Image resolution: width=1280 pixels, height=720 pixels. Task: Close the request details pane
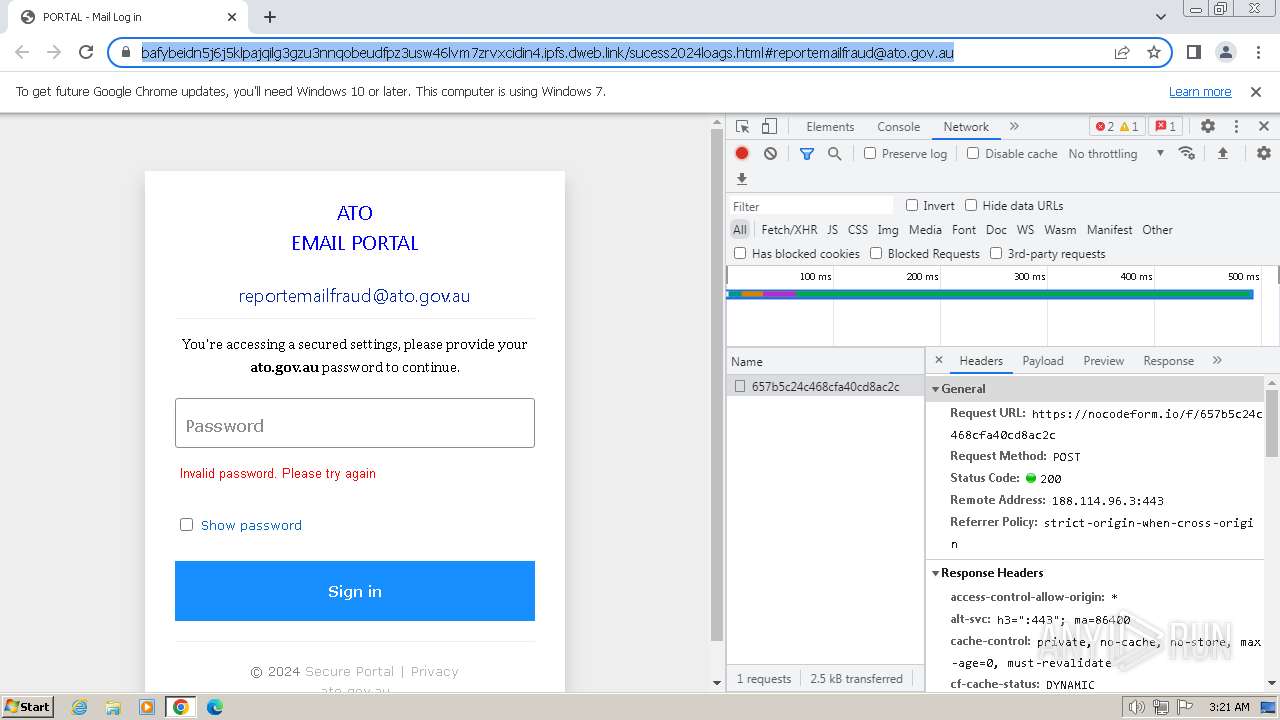(x=939, y=360)
